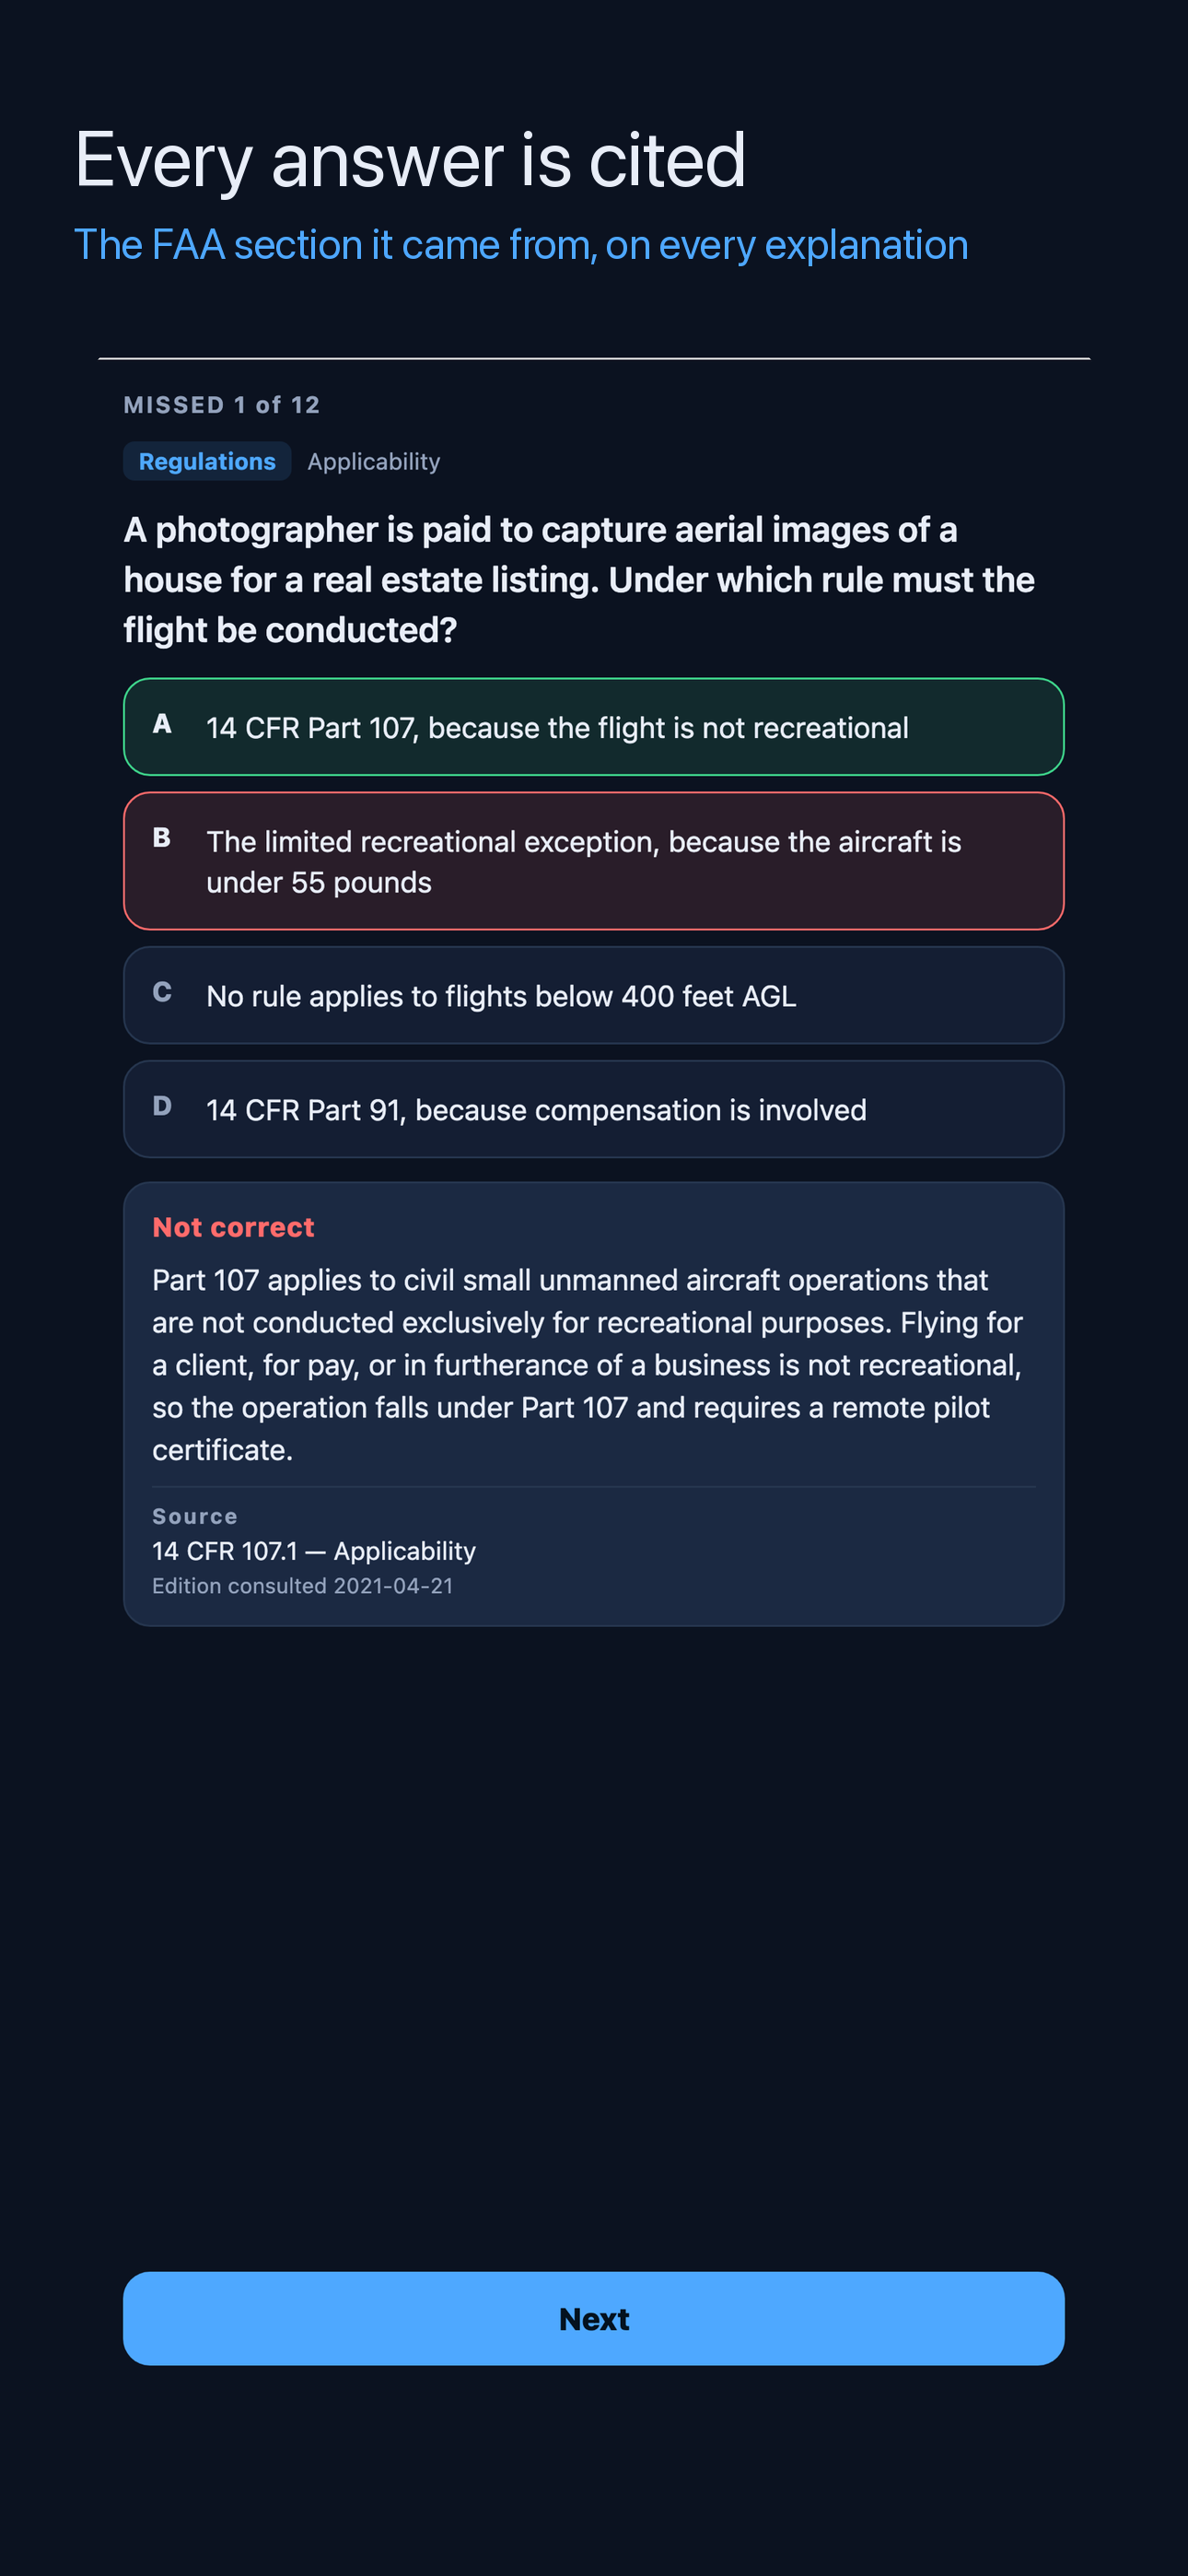Click the Missed 1 of 12 counter
Viewport: 1188px width, 2576px height.
[x=222, y=405]
